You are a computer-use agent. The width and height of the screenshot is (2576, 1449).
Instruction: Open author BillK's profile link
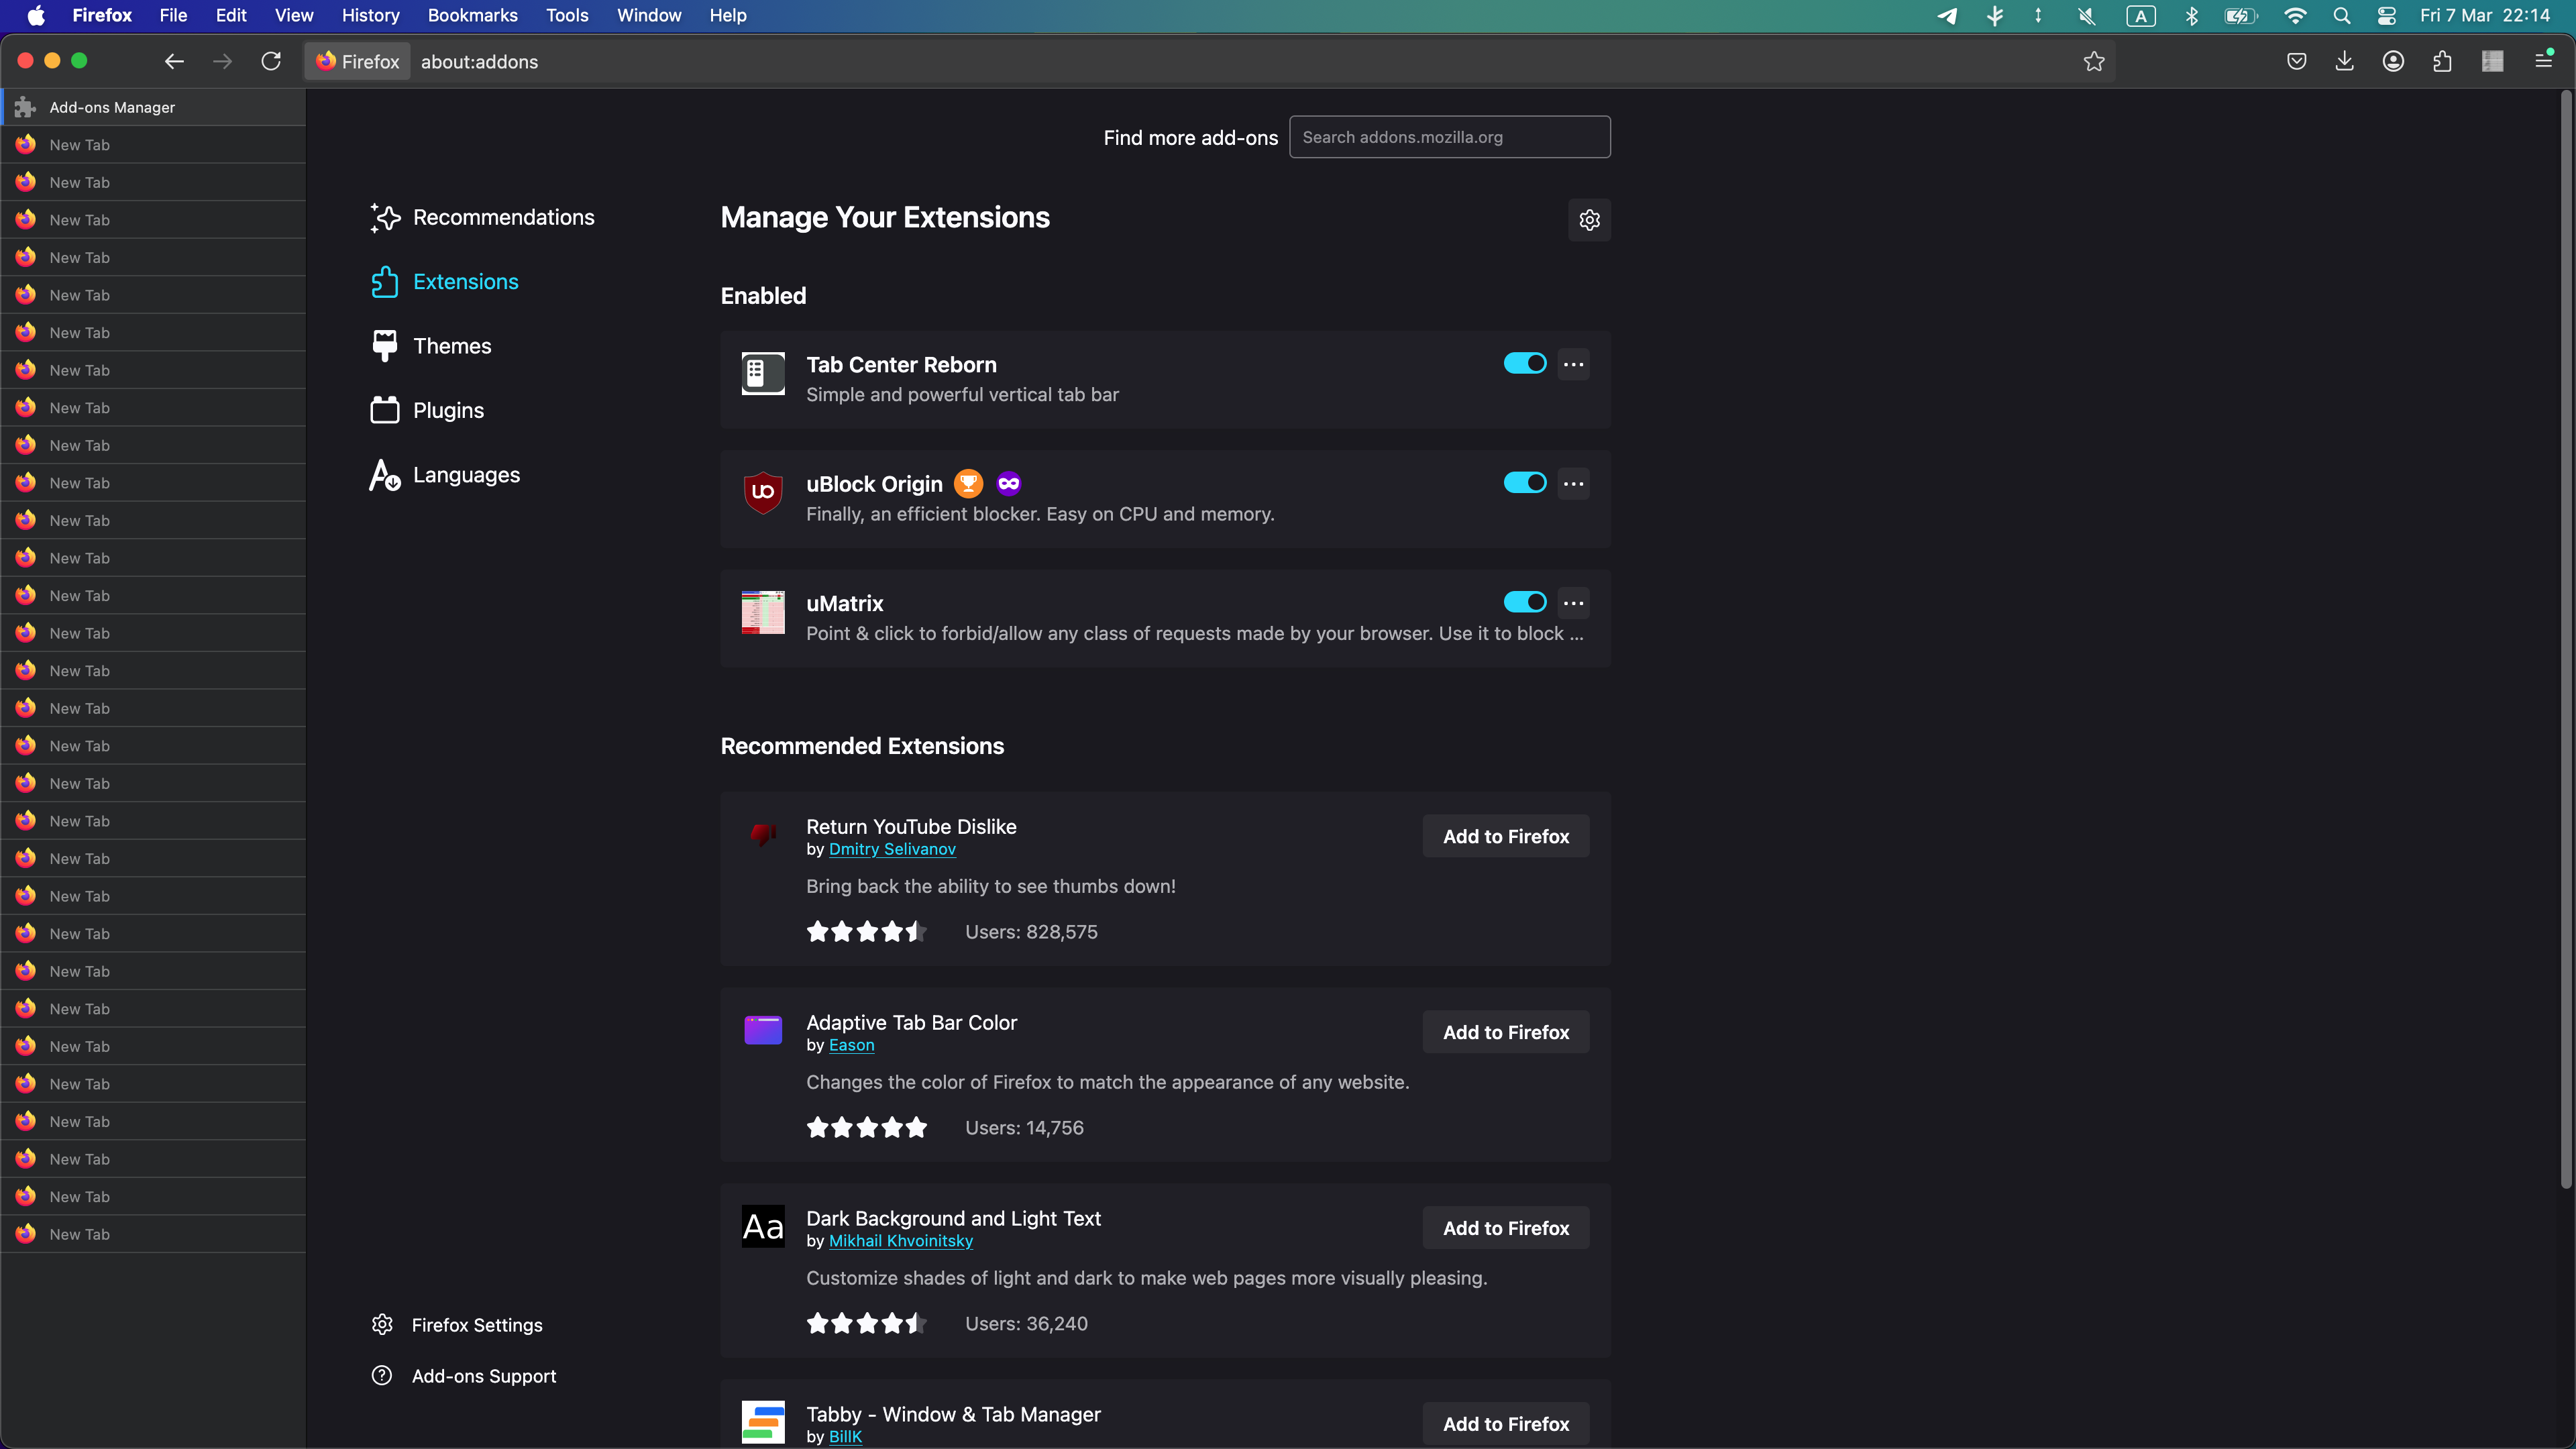(x=845, y=1437)
